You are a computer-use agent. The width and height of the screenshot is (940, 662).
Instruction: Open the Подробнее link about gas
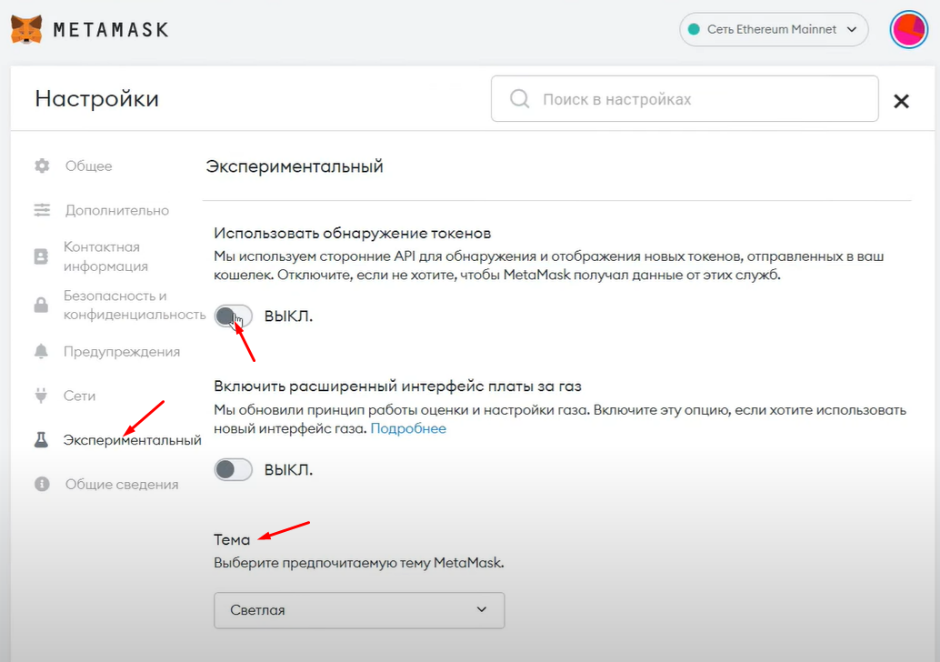[408, 429]
